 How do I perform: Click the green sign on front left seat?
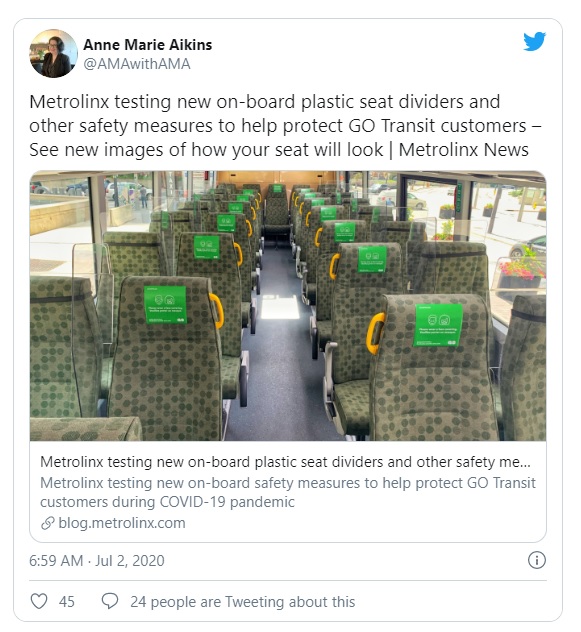[x=165, y=304]
